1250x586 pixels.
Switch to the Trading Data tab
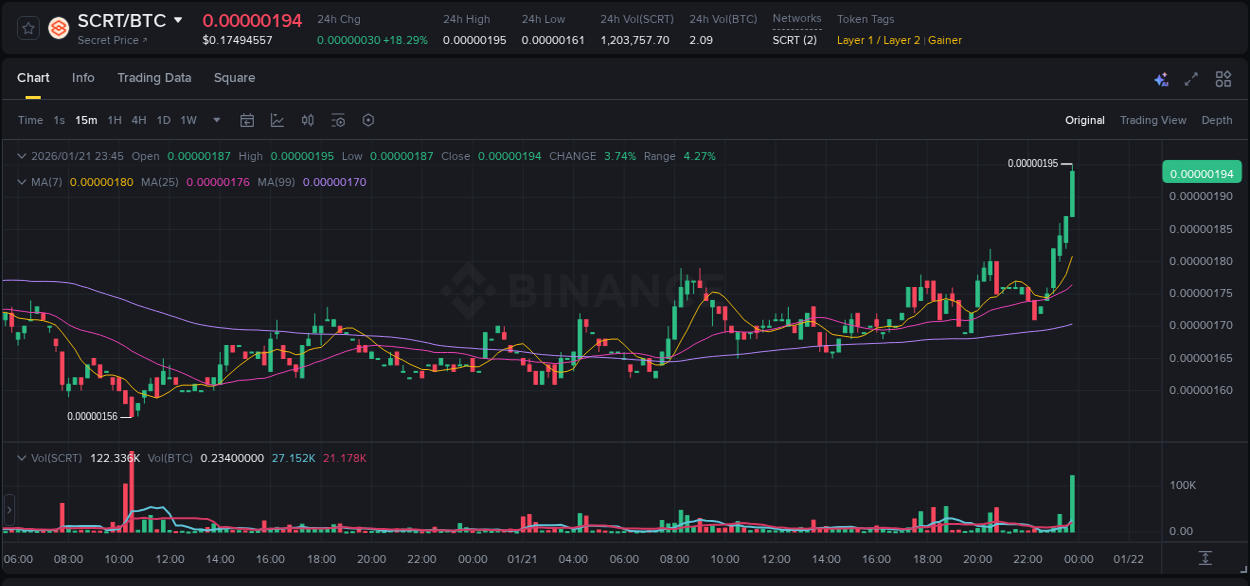(x=154, y=78)
